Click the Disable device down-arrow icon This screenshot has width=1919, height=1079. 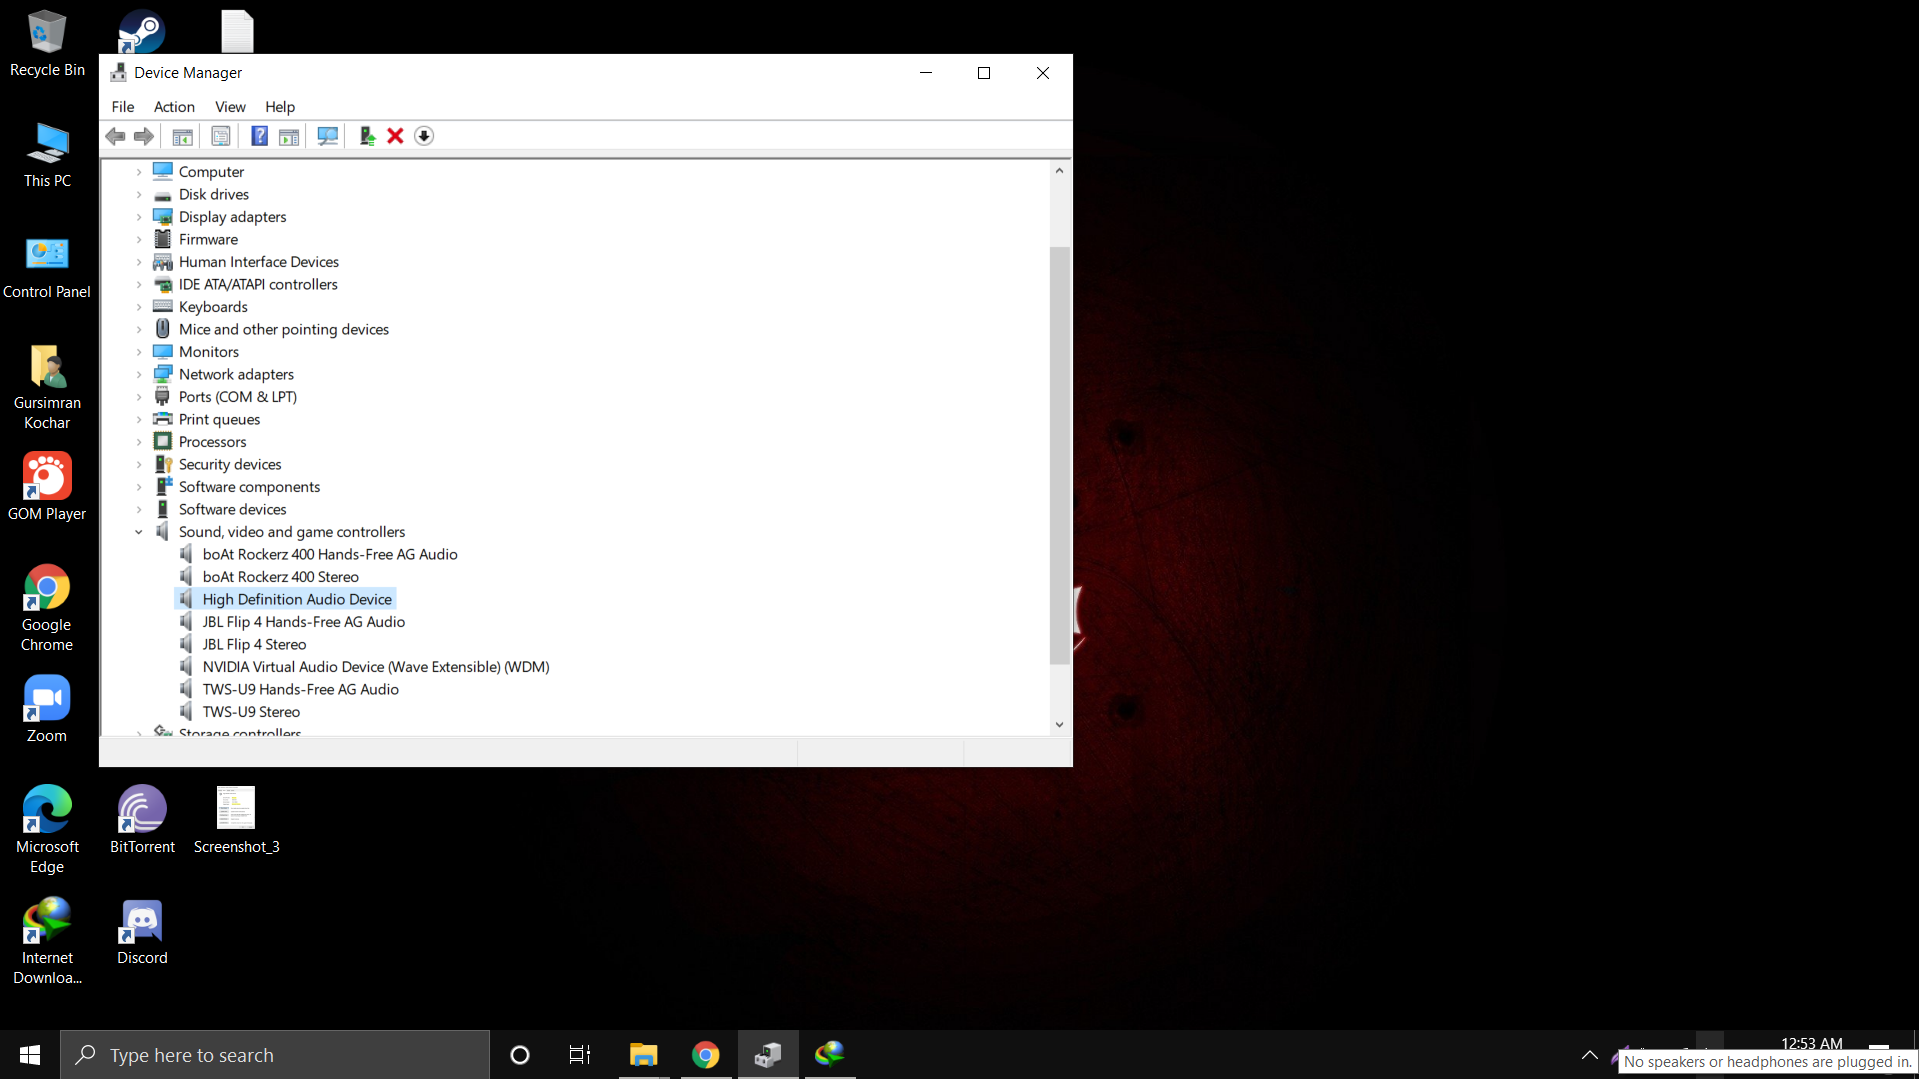click(x=424, y=136)
